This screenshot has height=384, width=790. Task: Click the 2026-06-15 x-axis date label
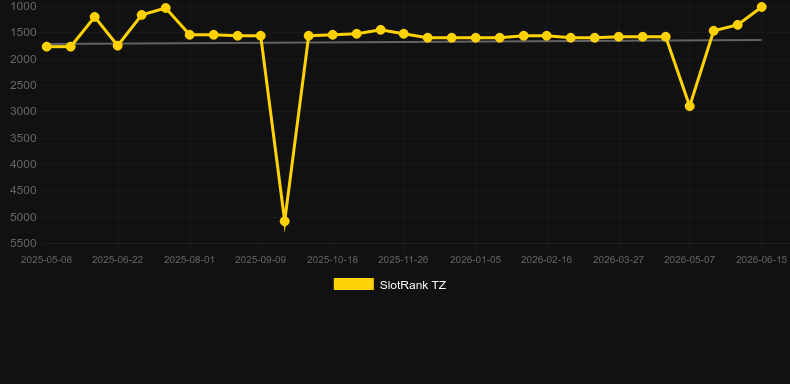[761, 260]
